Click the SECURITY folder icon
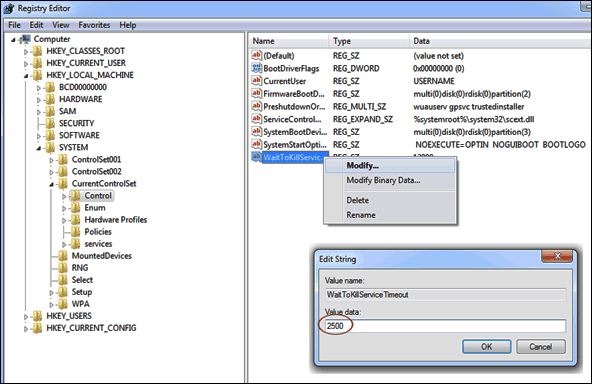The width and height of the screenshot is (592, 384). click(x=50, y=123)
